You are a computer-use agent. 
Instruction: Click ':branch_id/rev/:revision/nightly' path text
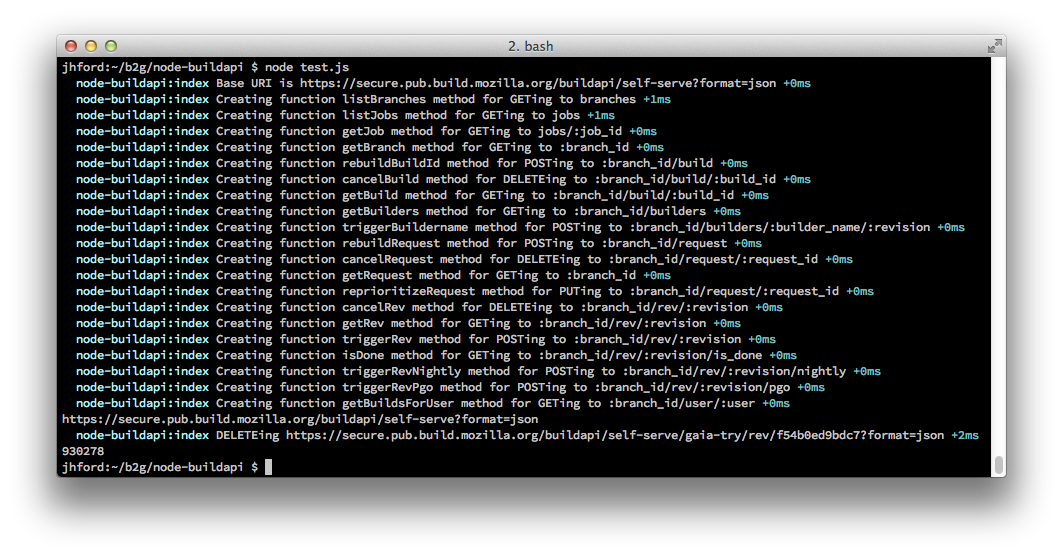point(734,371)
